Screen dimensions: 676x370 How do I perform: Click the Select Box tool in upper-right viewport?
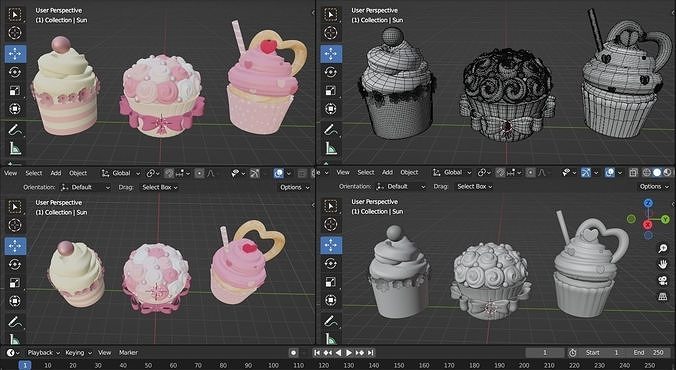point(331,15)
